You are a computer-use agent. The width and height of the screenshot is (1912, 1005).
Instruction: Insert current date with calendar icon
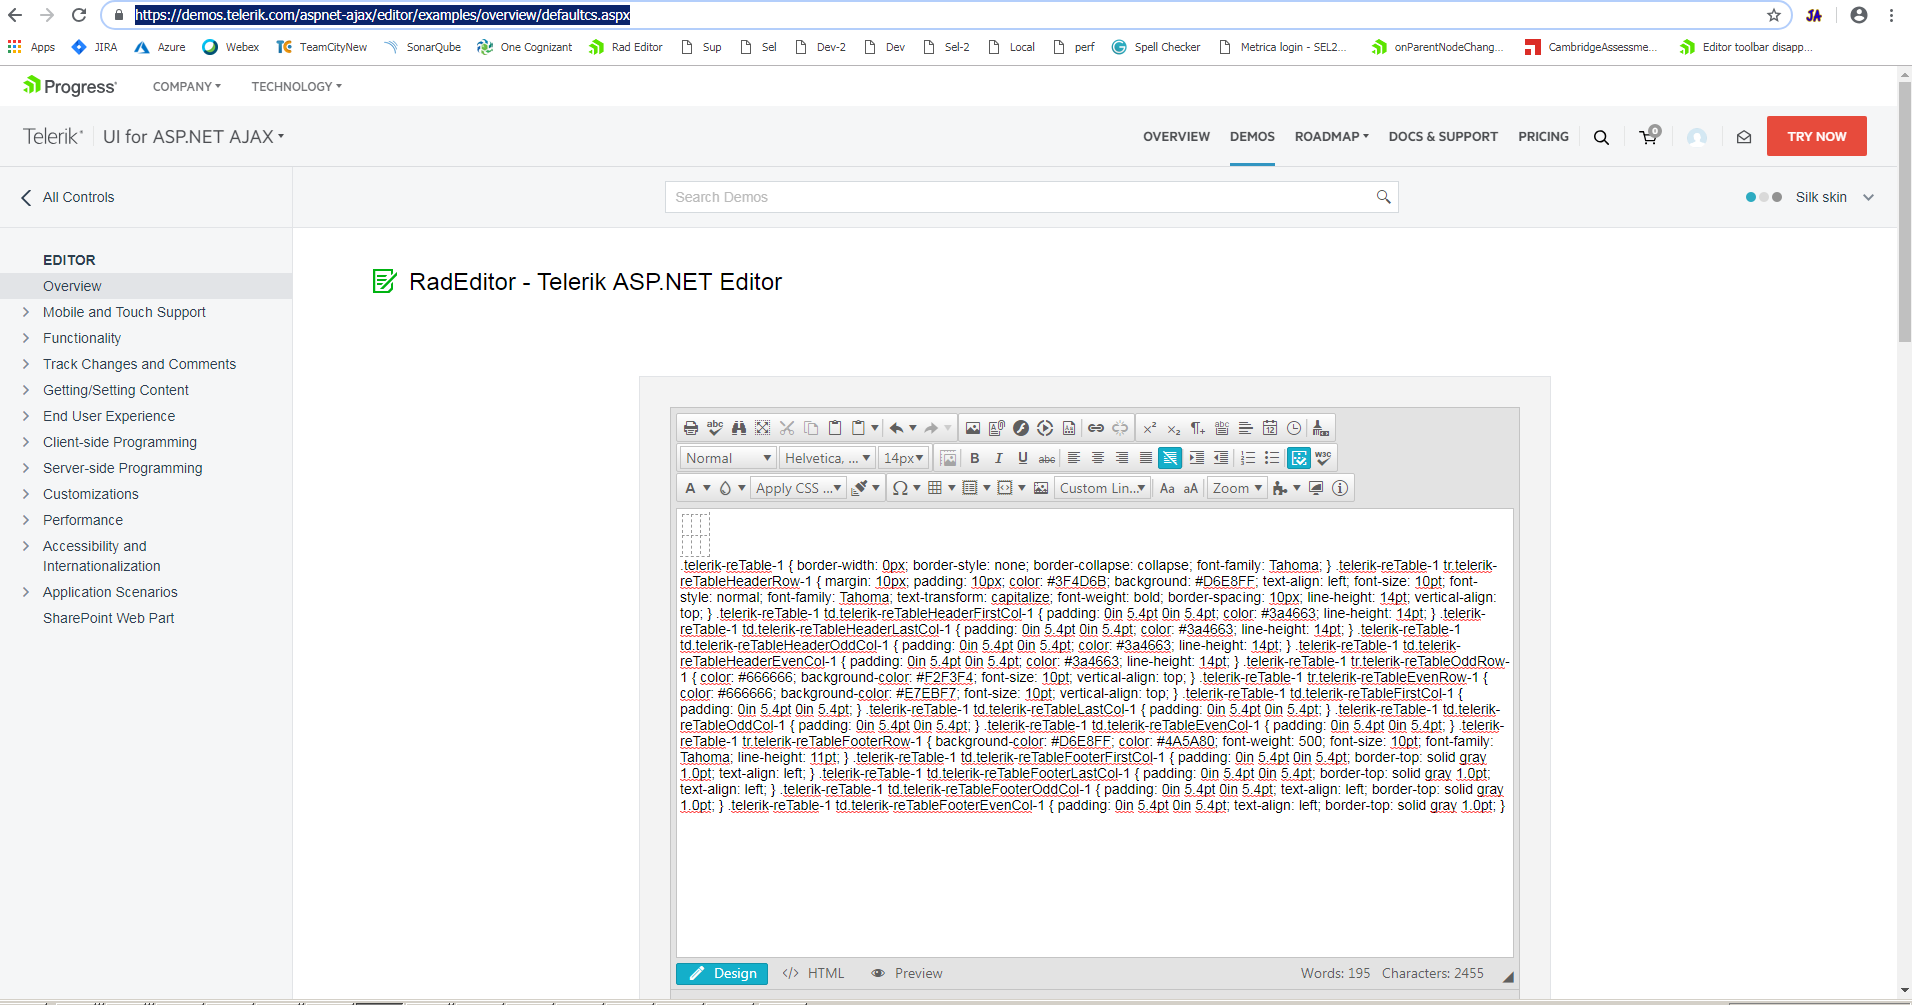click(1270, 428)
